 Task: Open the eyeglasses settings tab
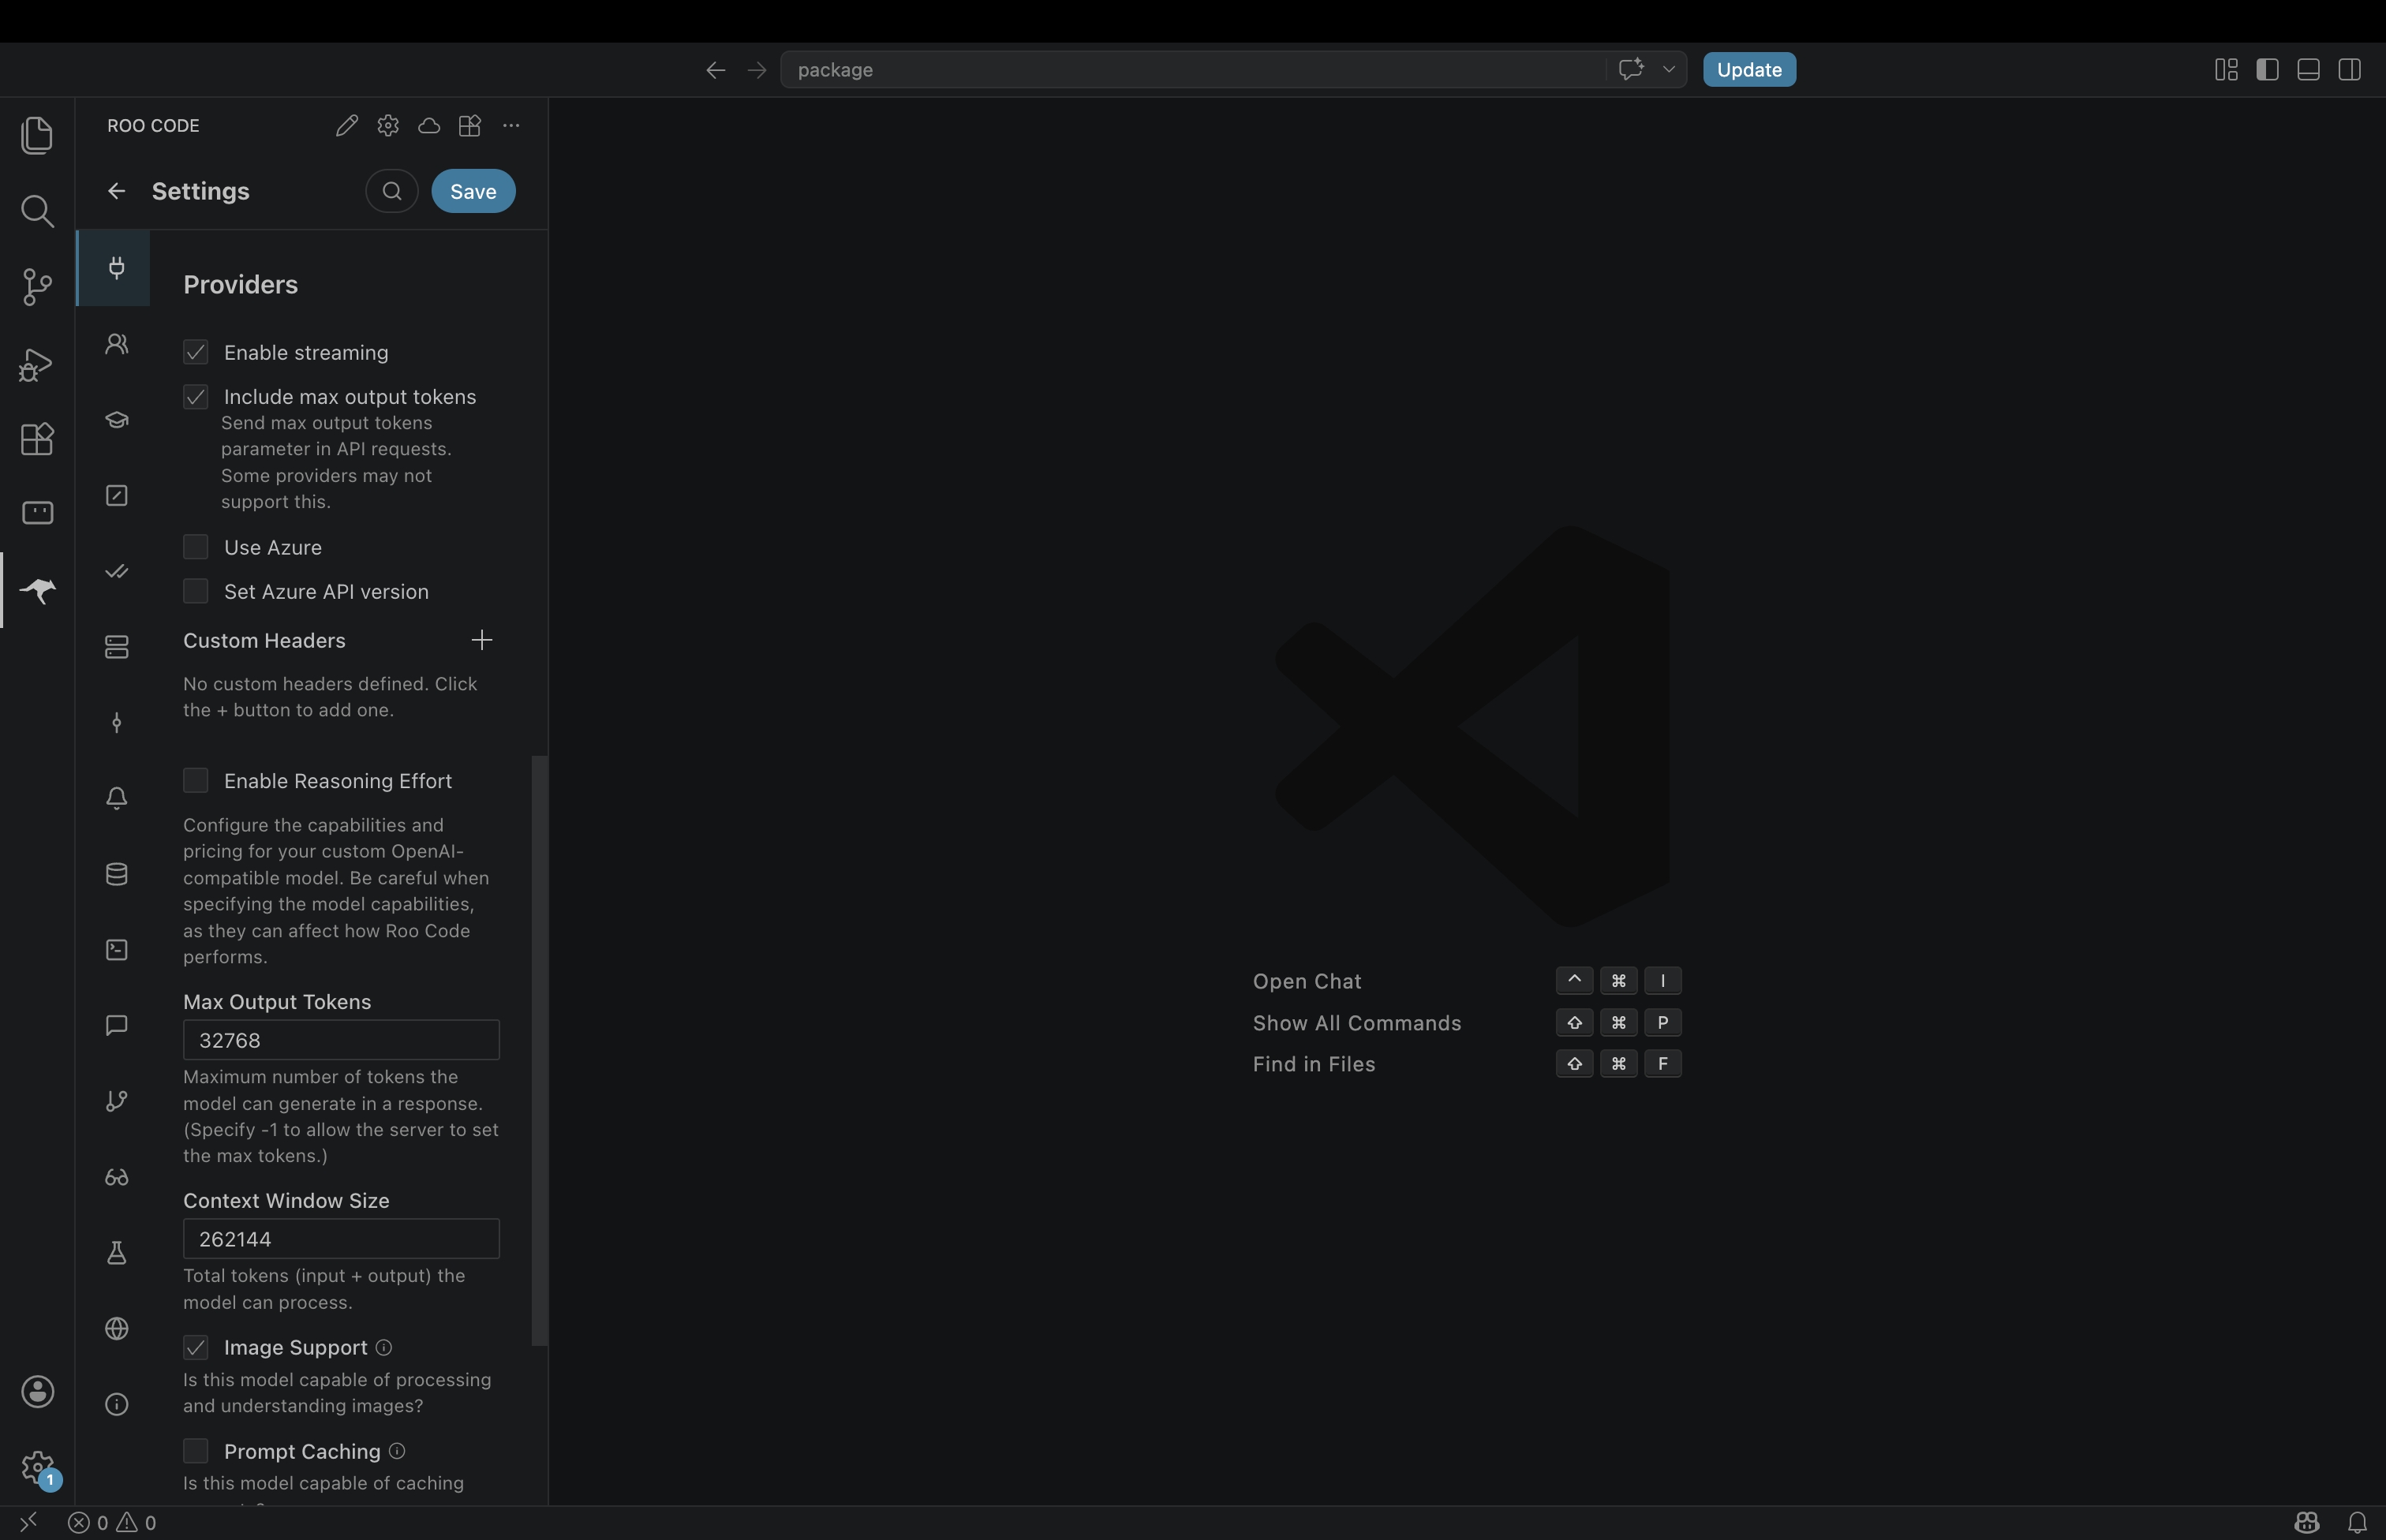click(117, 1177)
